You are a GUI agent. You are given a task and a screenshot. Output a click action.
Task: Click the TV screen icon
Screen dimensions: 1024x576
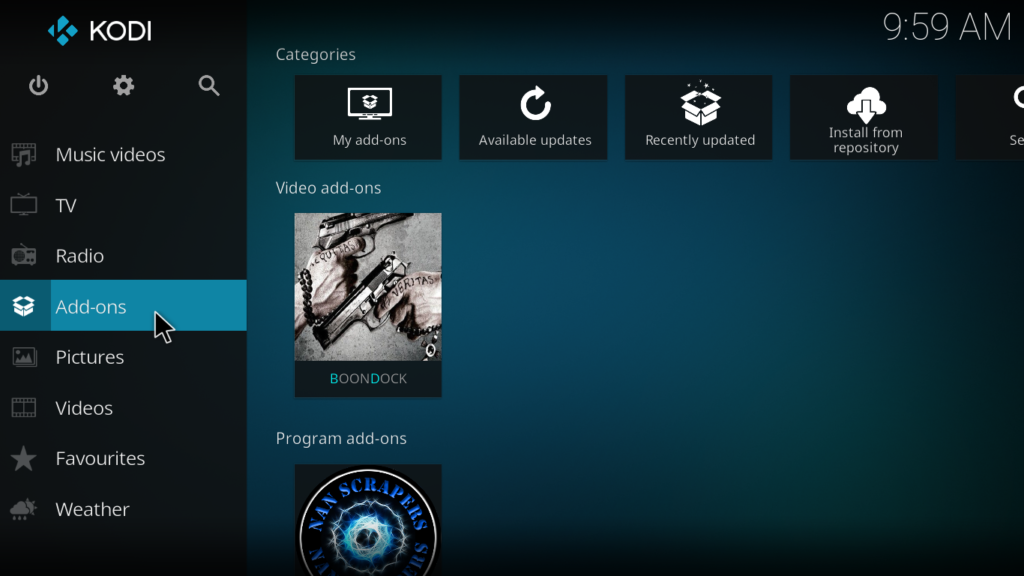pyautogui.click(x=24, y=205)
